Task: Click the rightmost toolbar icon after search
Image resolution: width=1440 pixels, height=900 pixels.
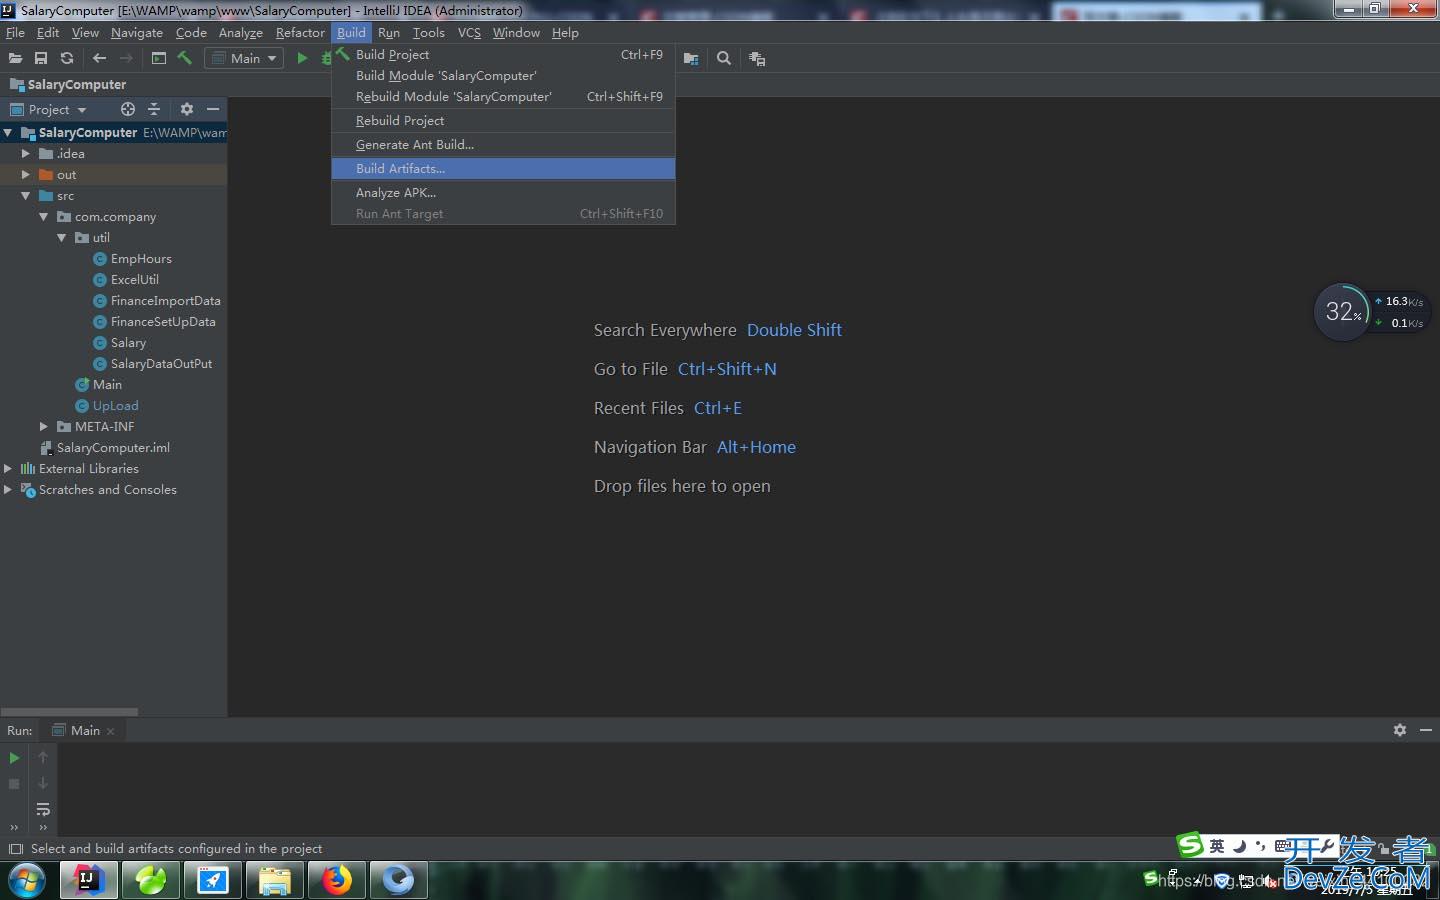Action: click(757, 59)
